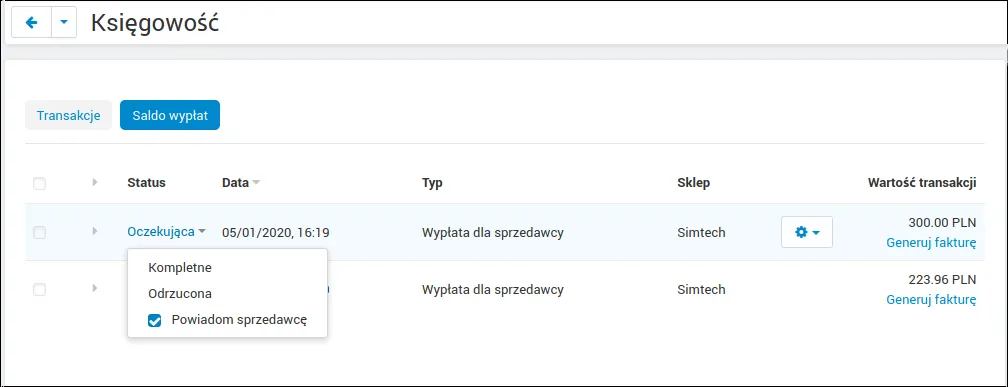Viewport: 1008px width, 387px height.
Task: Open the dropdown beside the back arrow
Action: [x=64, y=22]
